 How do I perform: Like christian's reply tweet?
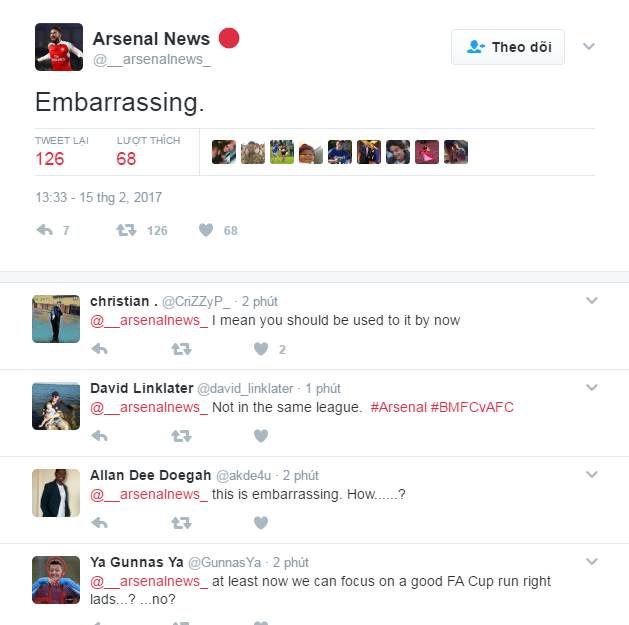(x=261, y=349)
